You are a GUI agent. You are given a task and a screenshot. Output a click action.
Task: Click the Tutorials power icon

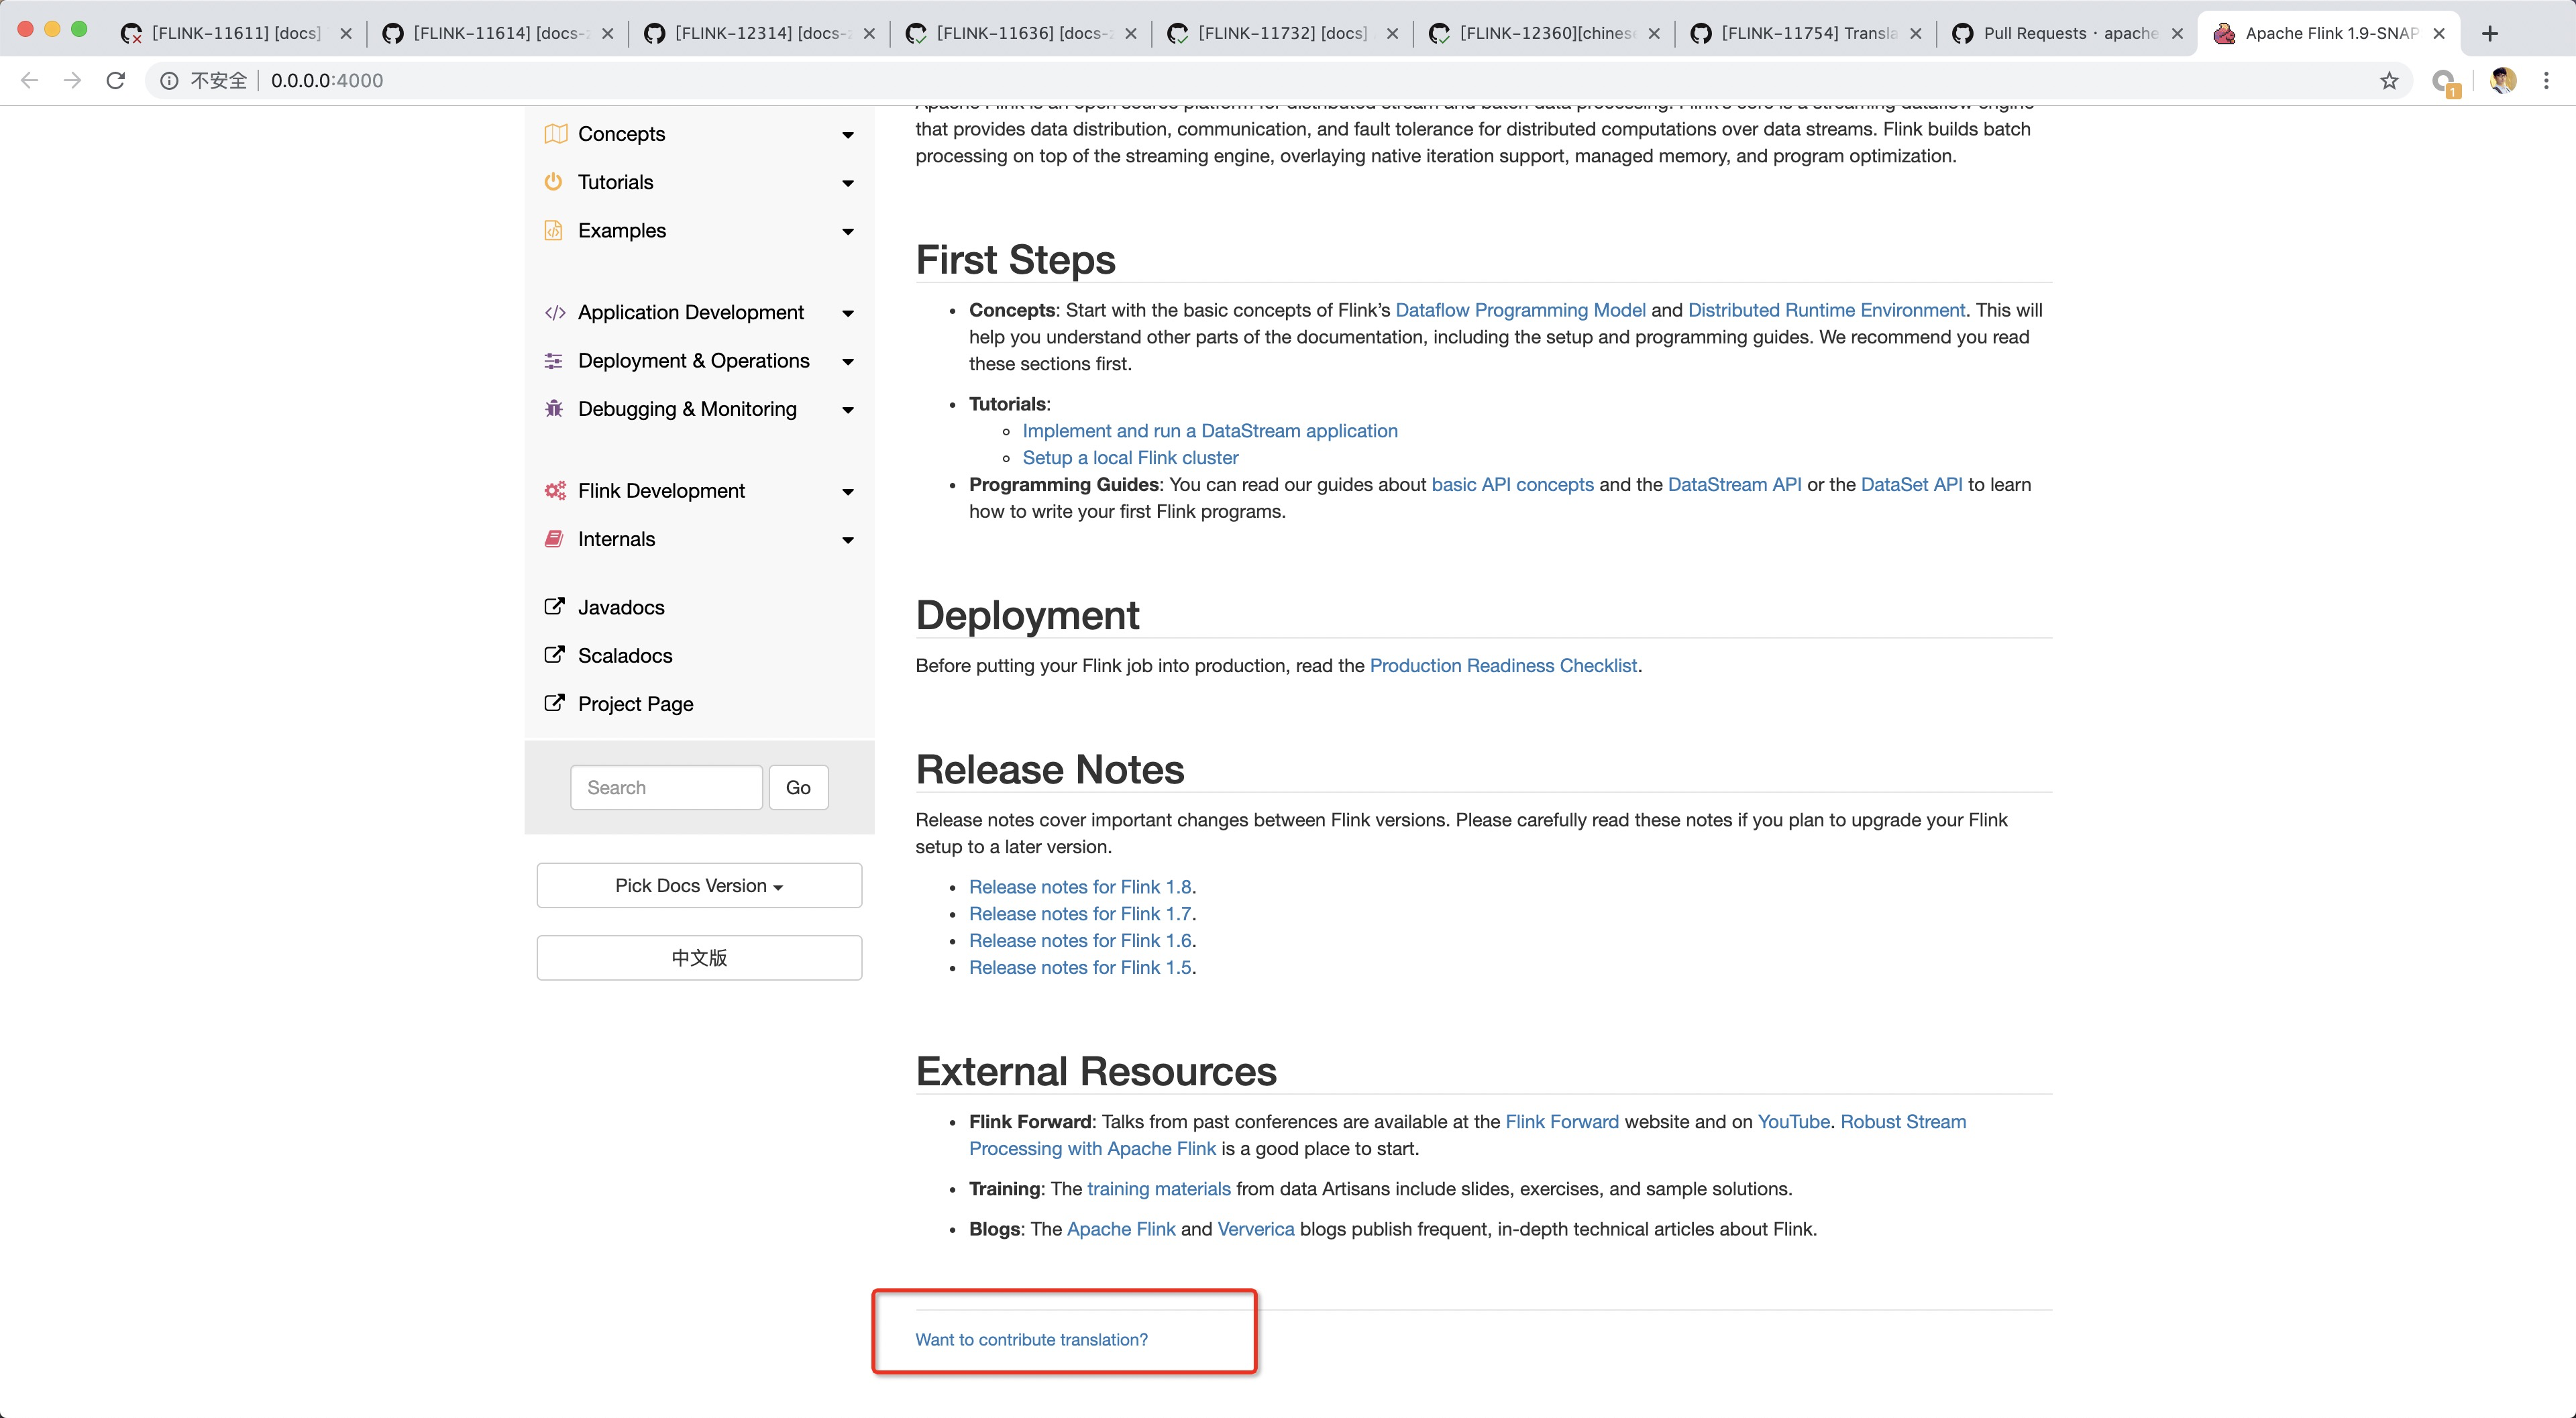point(553,182)
